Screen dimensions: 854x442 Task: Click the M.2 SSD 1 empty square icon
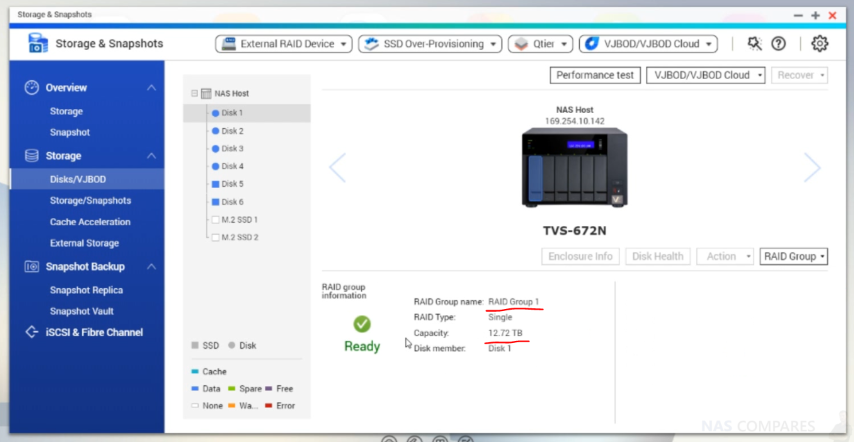(x=215, y=220)
